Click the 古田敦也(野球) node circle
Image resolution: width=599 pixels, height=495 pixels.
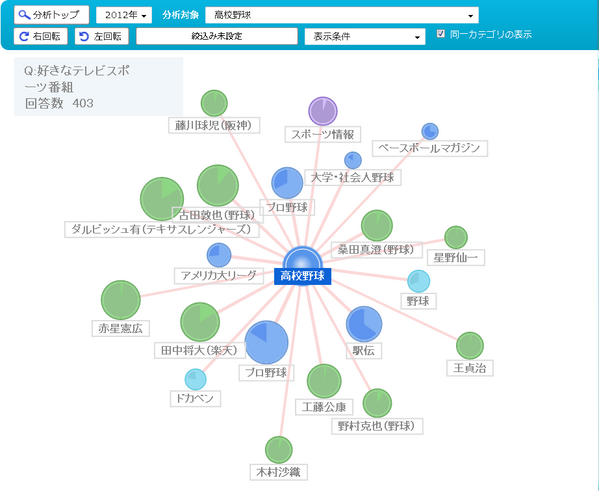pyautogui.click(x=218, y=186)
